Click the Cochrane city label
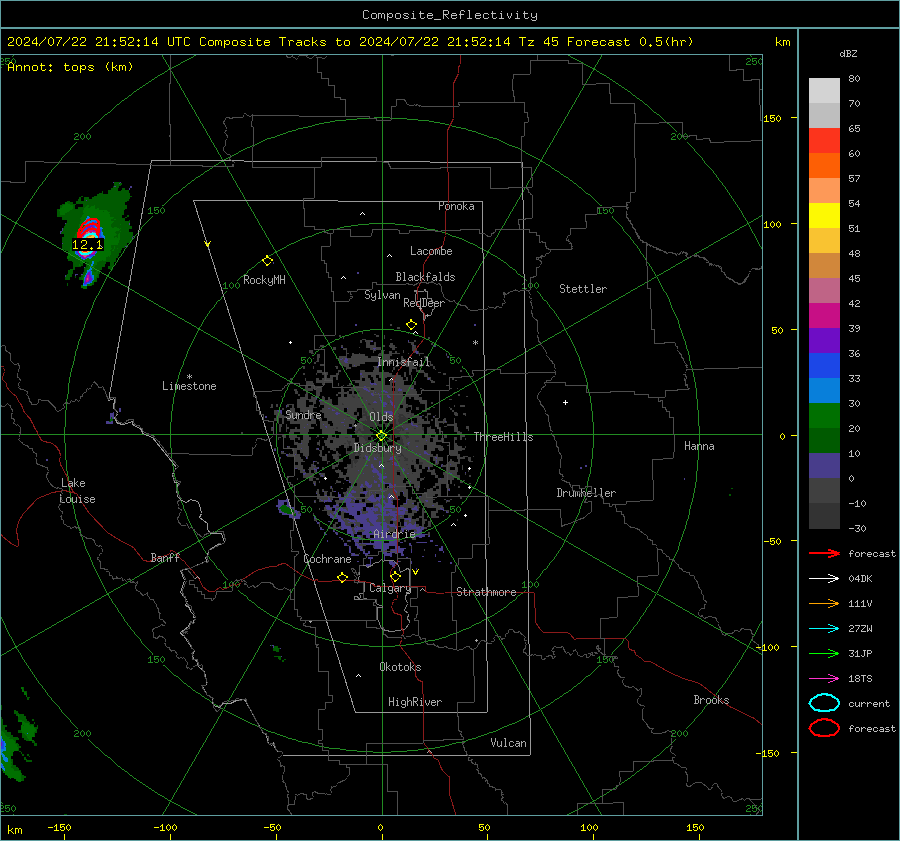Image resolution: width=900 pixels, height=841 pixels. [x=327, y=559]
